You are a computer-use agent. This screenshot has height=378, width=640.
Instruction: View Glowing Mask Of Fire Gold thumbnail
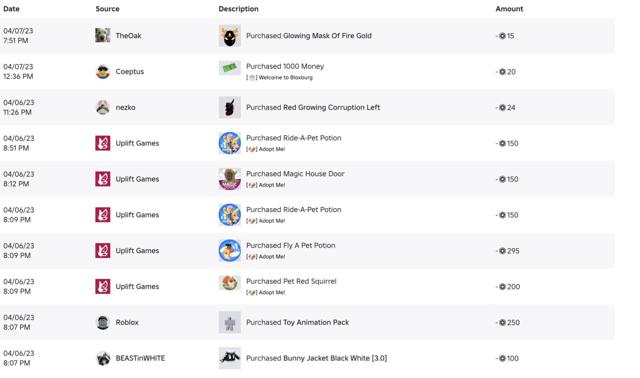click(x=229, y=36)
